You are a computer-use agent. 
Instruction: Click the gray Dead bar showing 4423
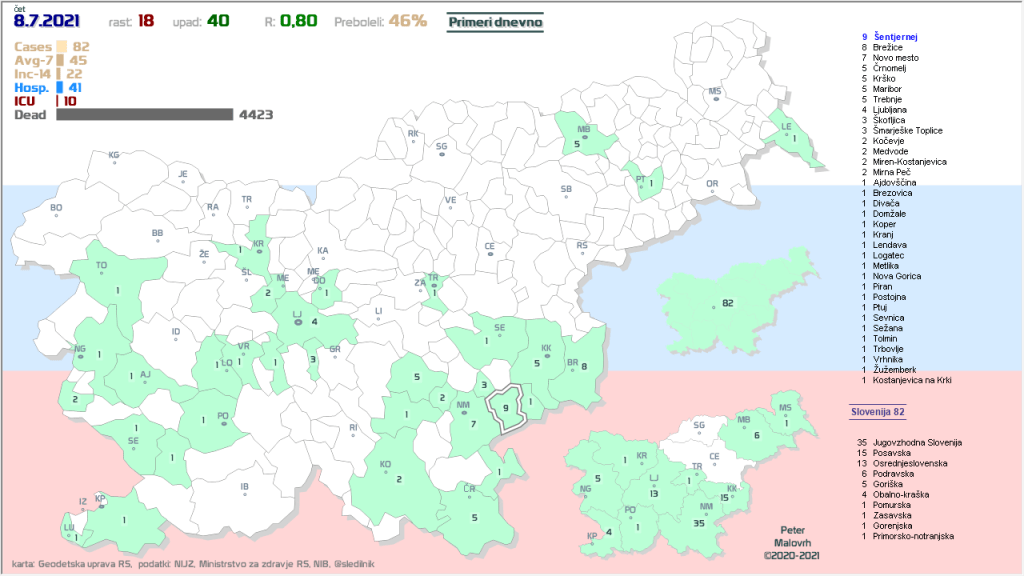point(144,115)
